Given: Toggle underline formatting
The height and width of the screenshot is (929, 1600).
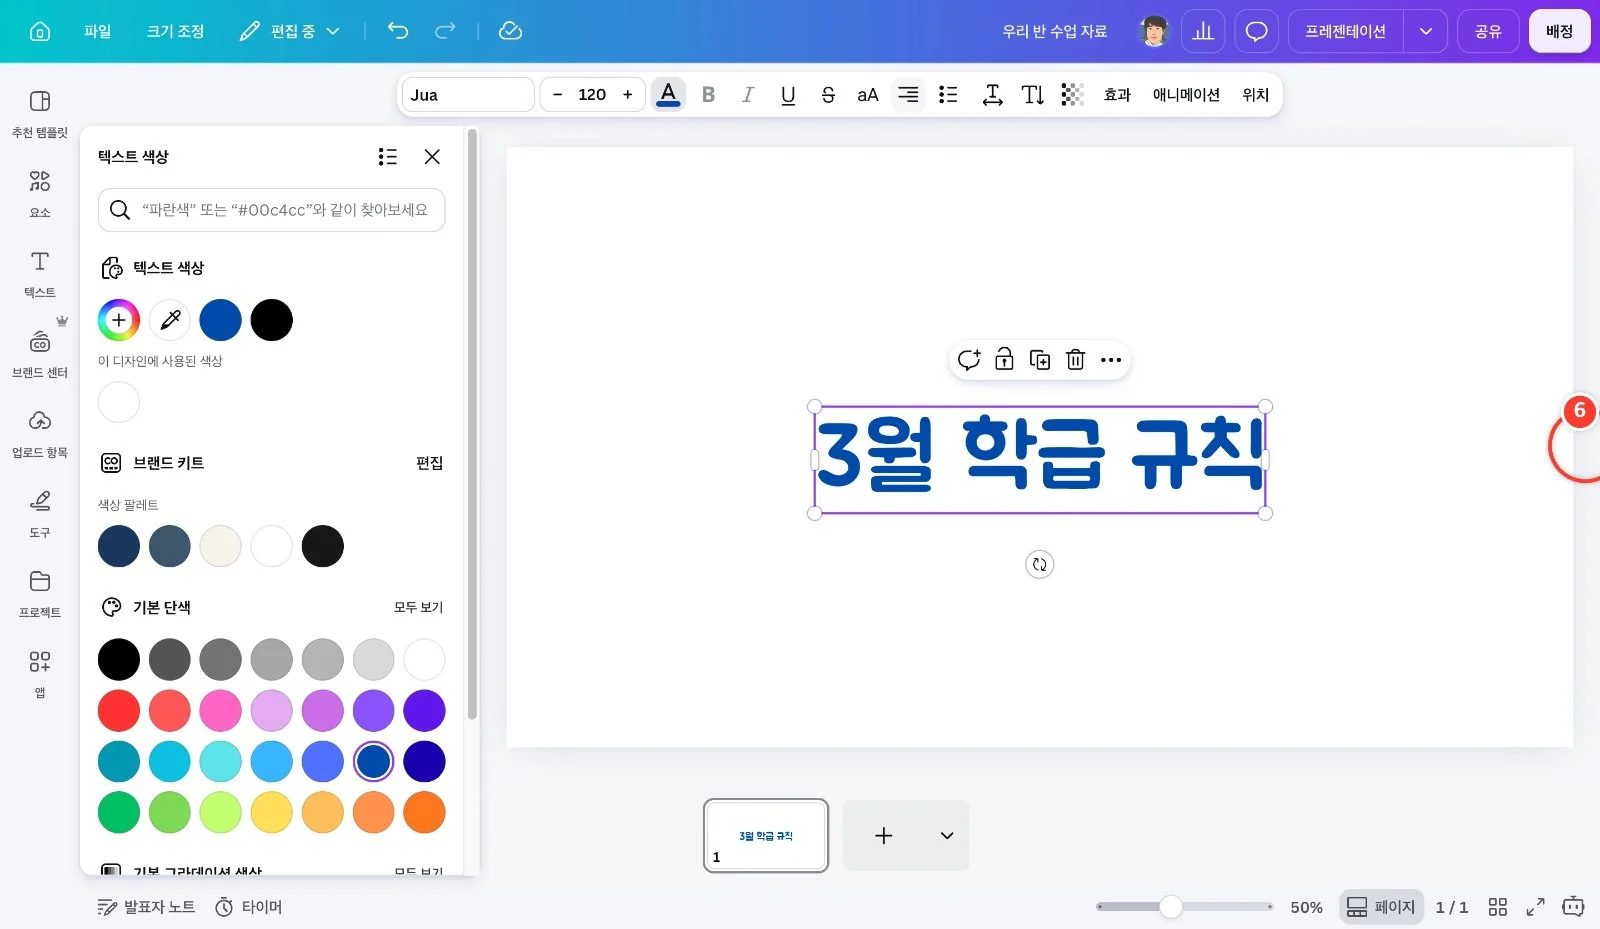Looking at the screenshot, I should [x=788, y=95].
